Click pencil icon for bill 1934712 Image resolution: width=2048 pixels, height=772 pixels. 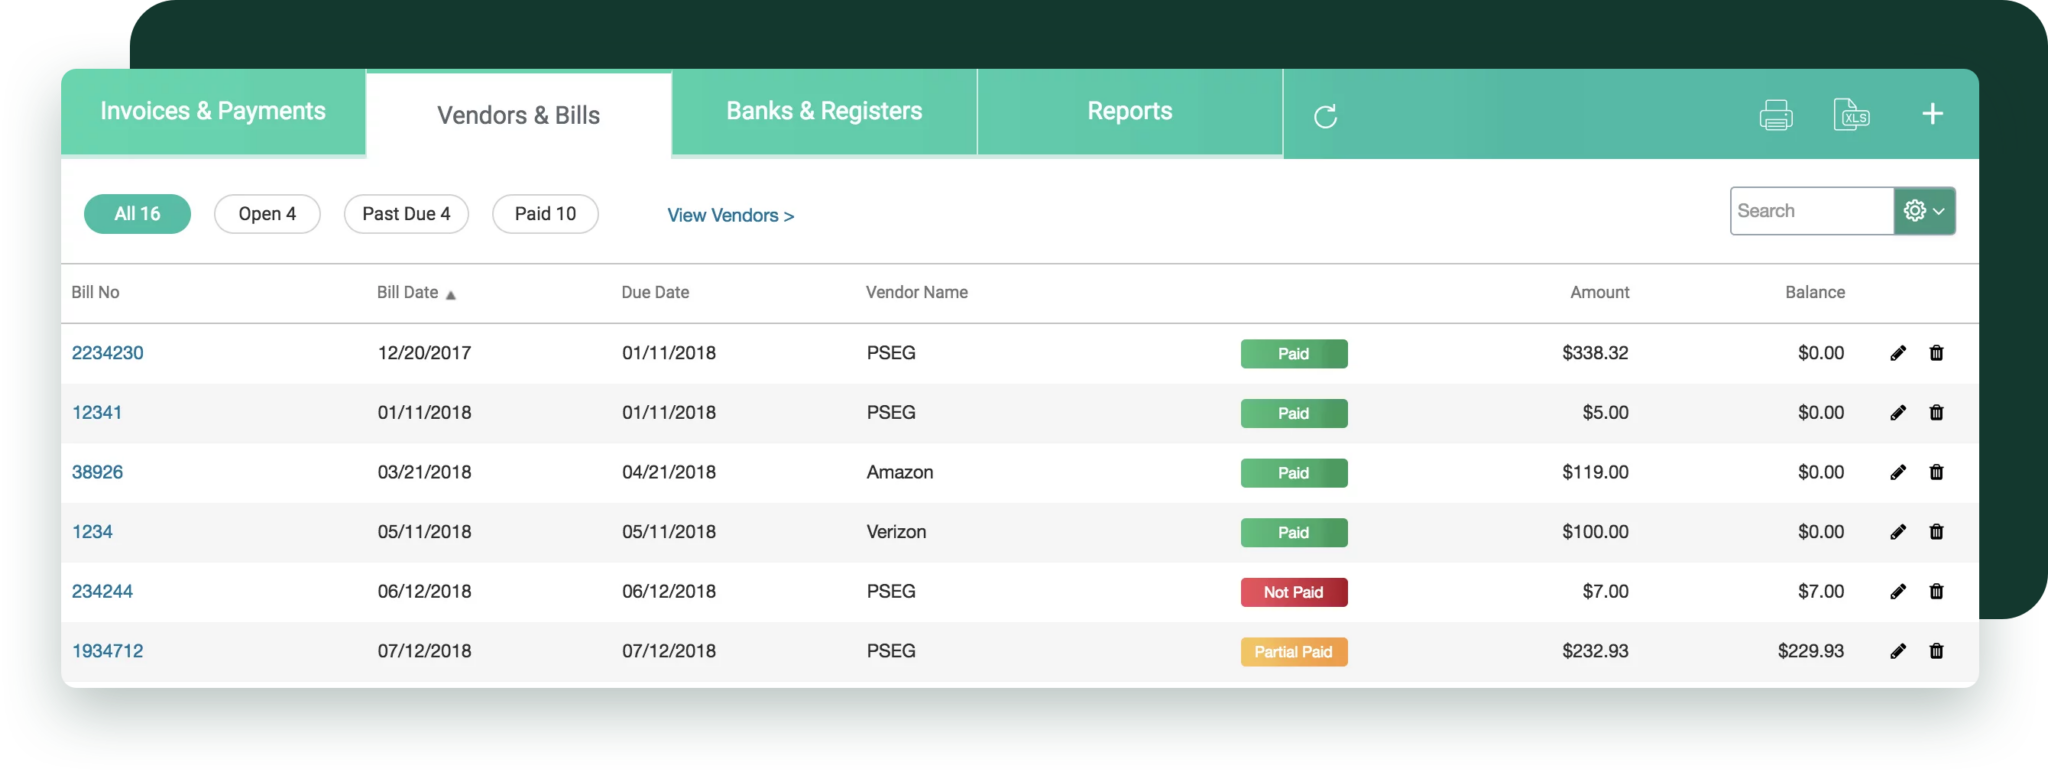(1897, 651)
